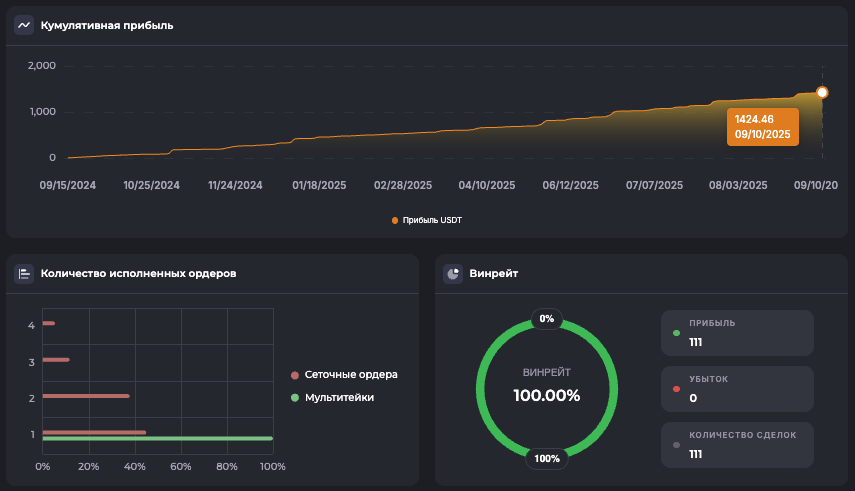Select the УБЫТОК 0 stat card

tap(737, 389)
